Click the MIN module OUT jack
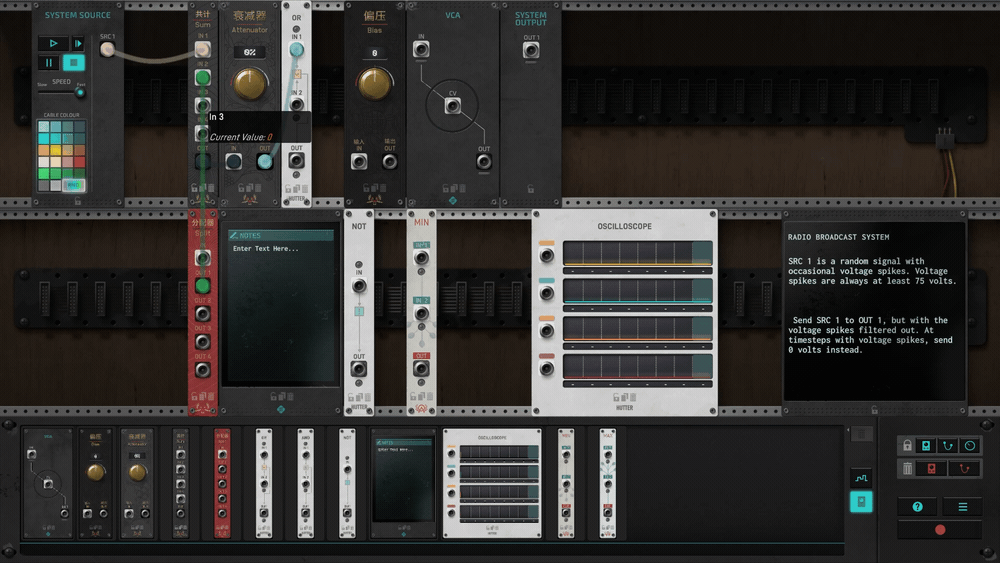 click(x=421, y=369)
